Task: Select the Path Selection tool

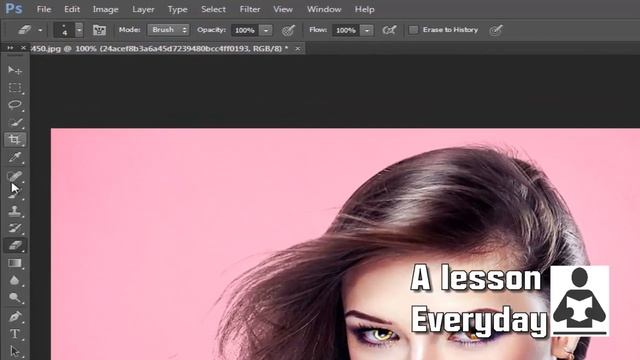Action: click(x=15, y=351)
